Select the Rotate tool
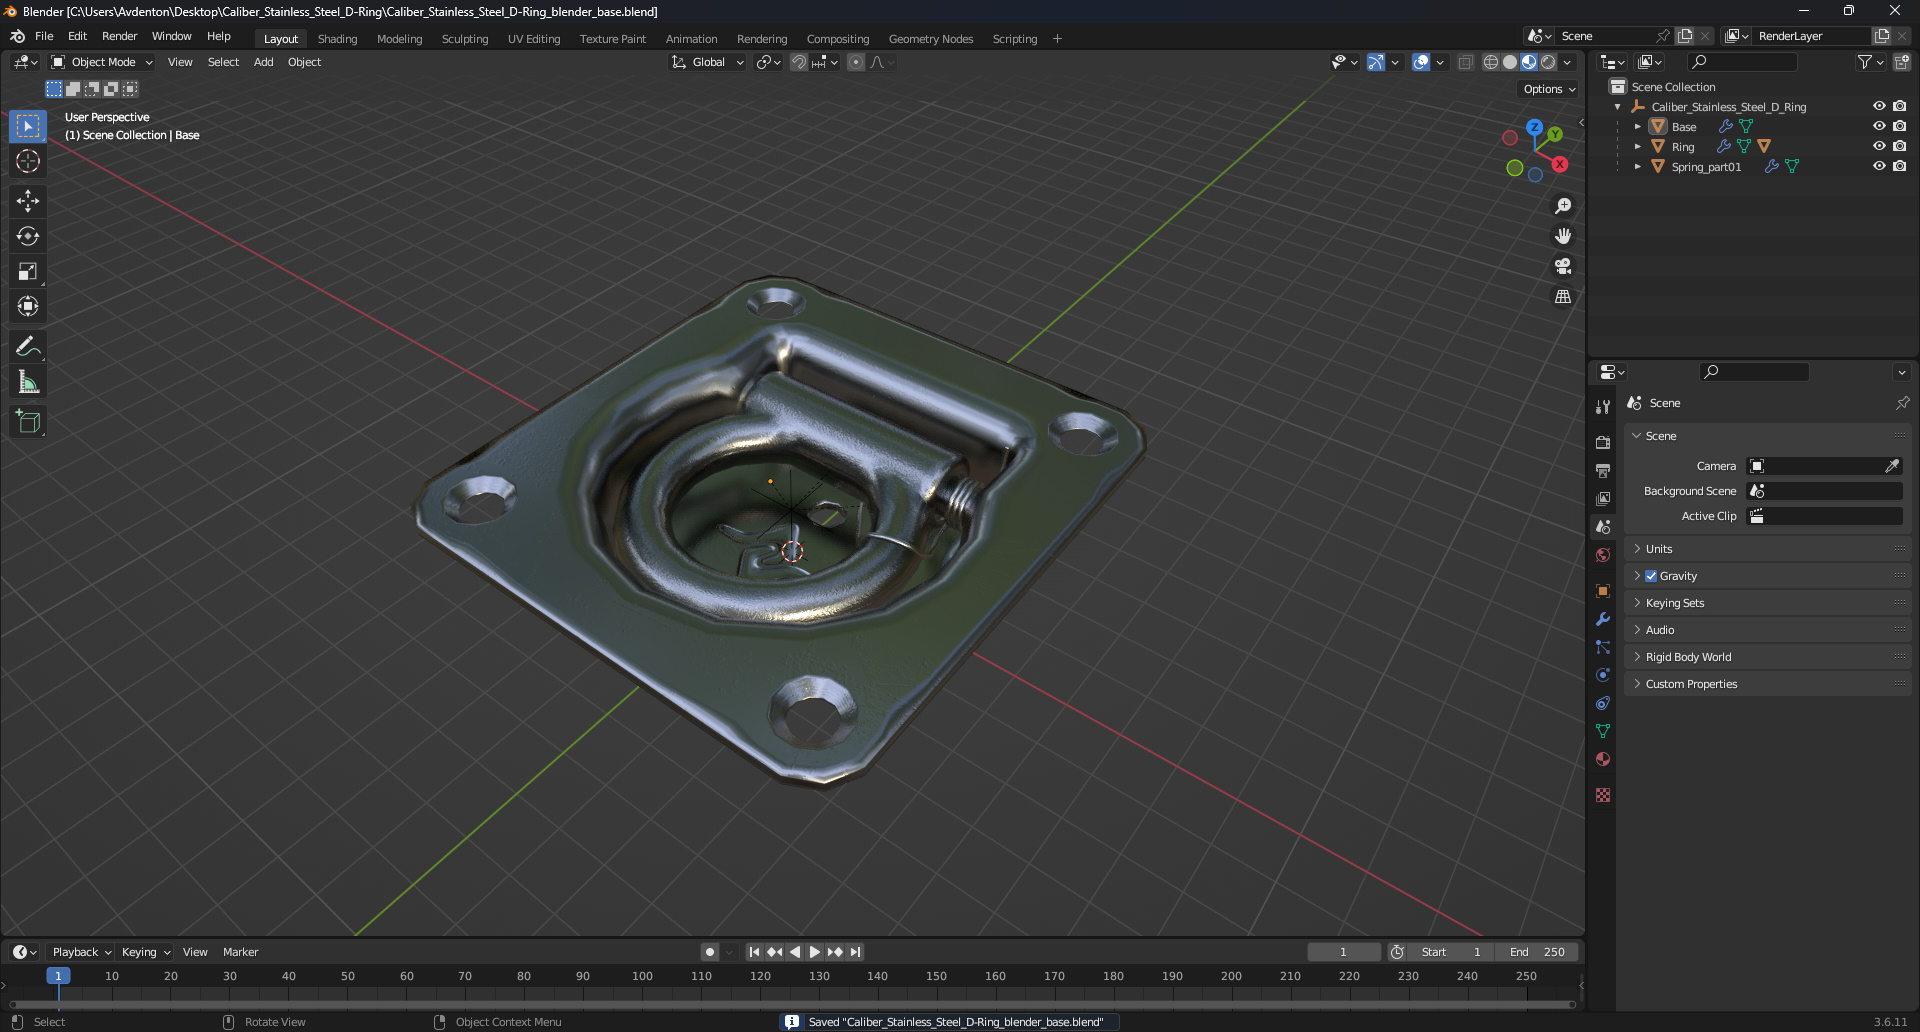1920x1032 pixels. coord(28,236)
